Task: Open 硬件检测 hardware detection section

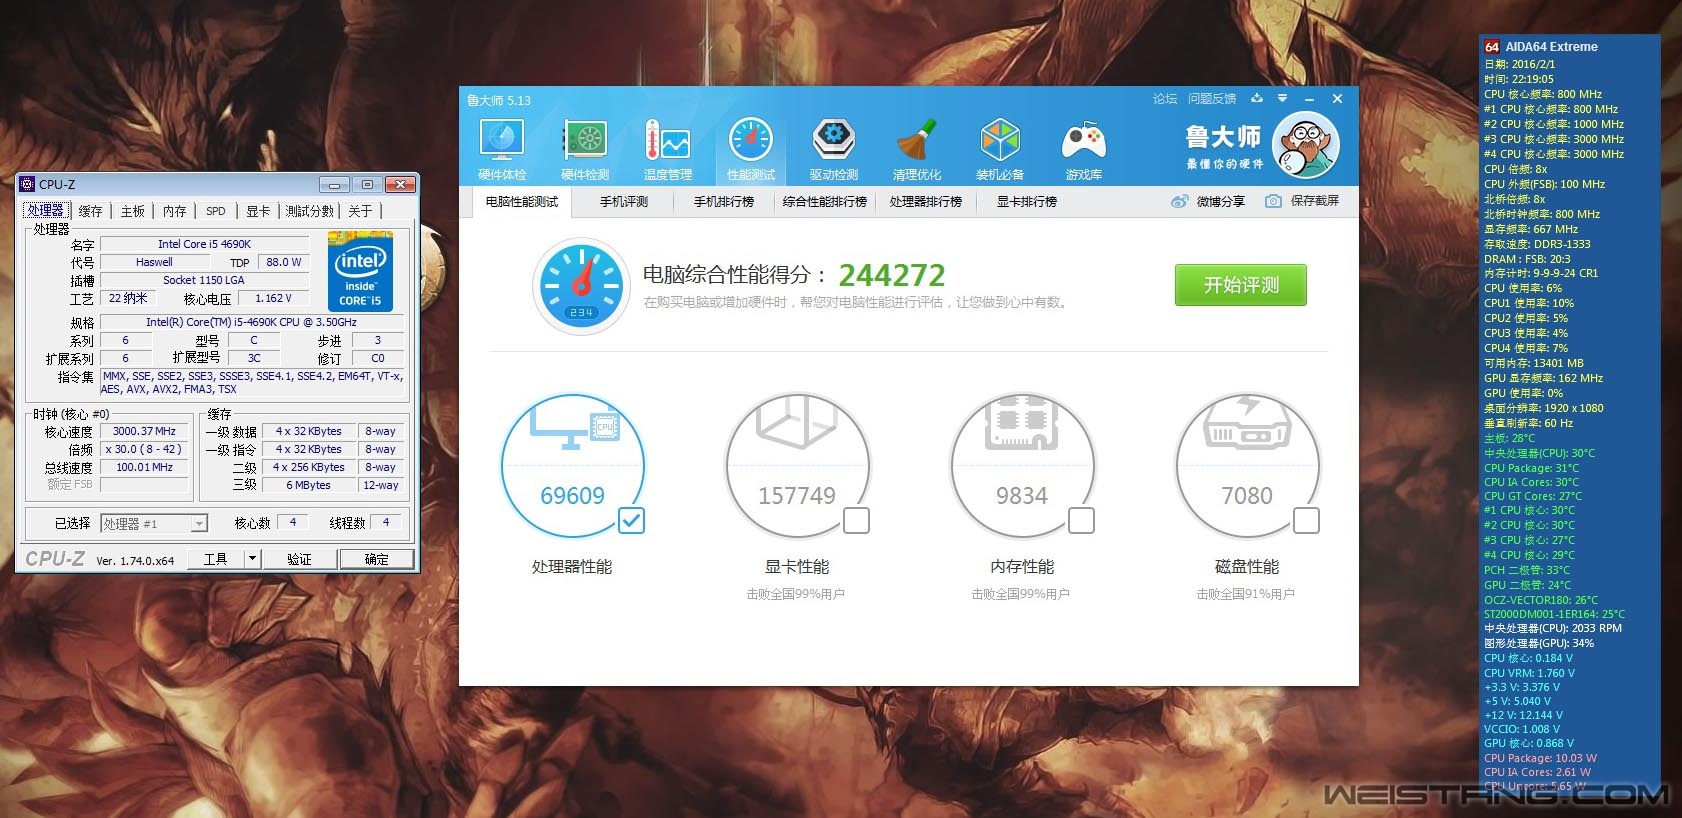Action: 585,150
